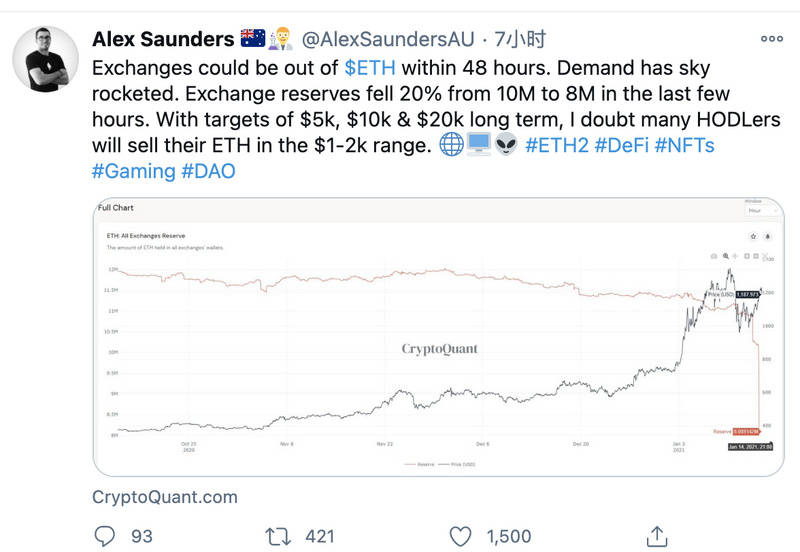Open the three-dot more options menu
The height and width of the screenshot is (552, 800).
click(x=771, y=39)
